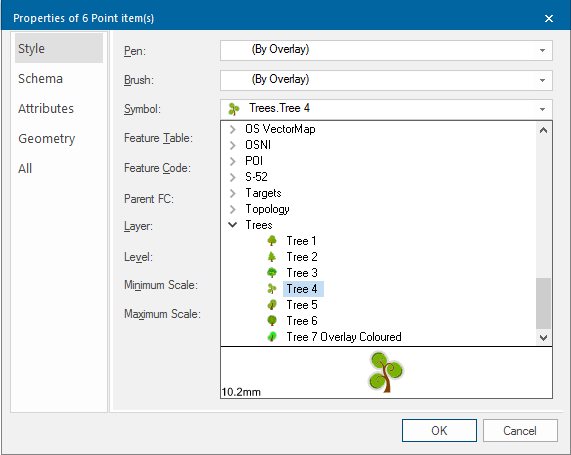Select the Tree 2 conifer icon

(272, 257)
